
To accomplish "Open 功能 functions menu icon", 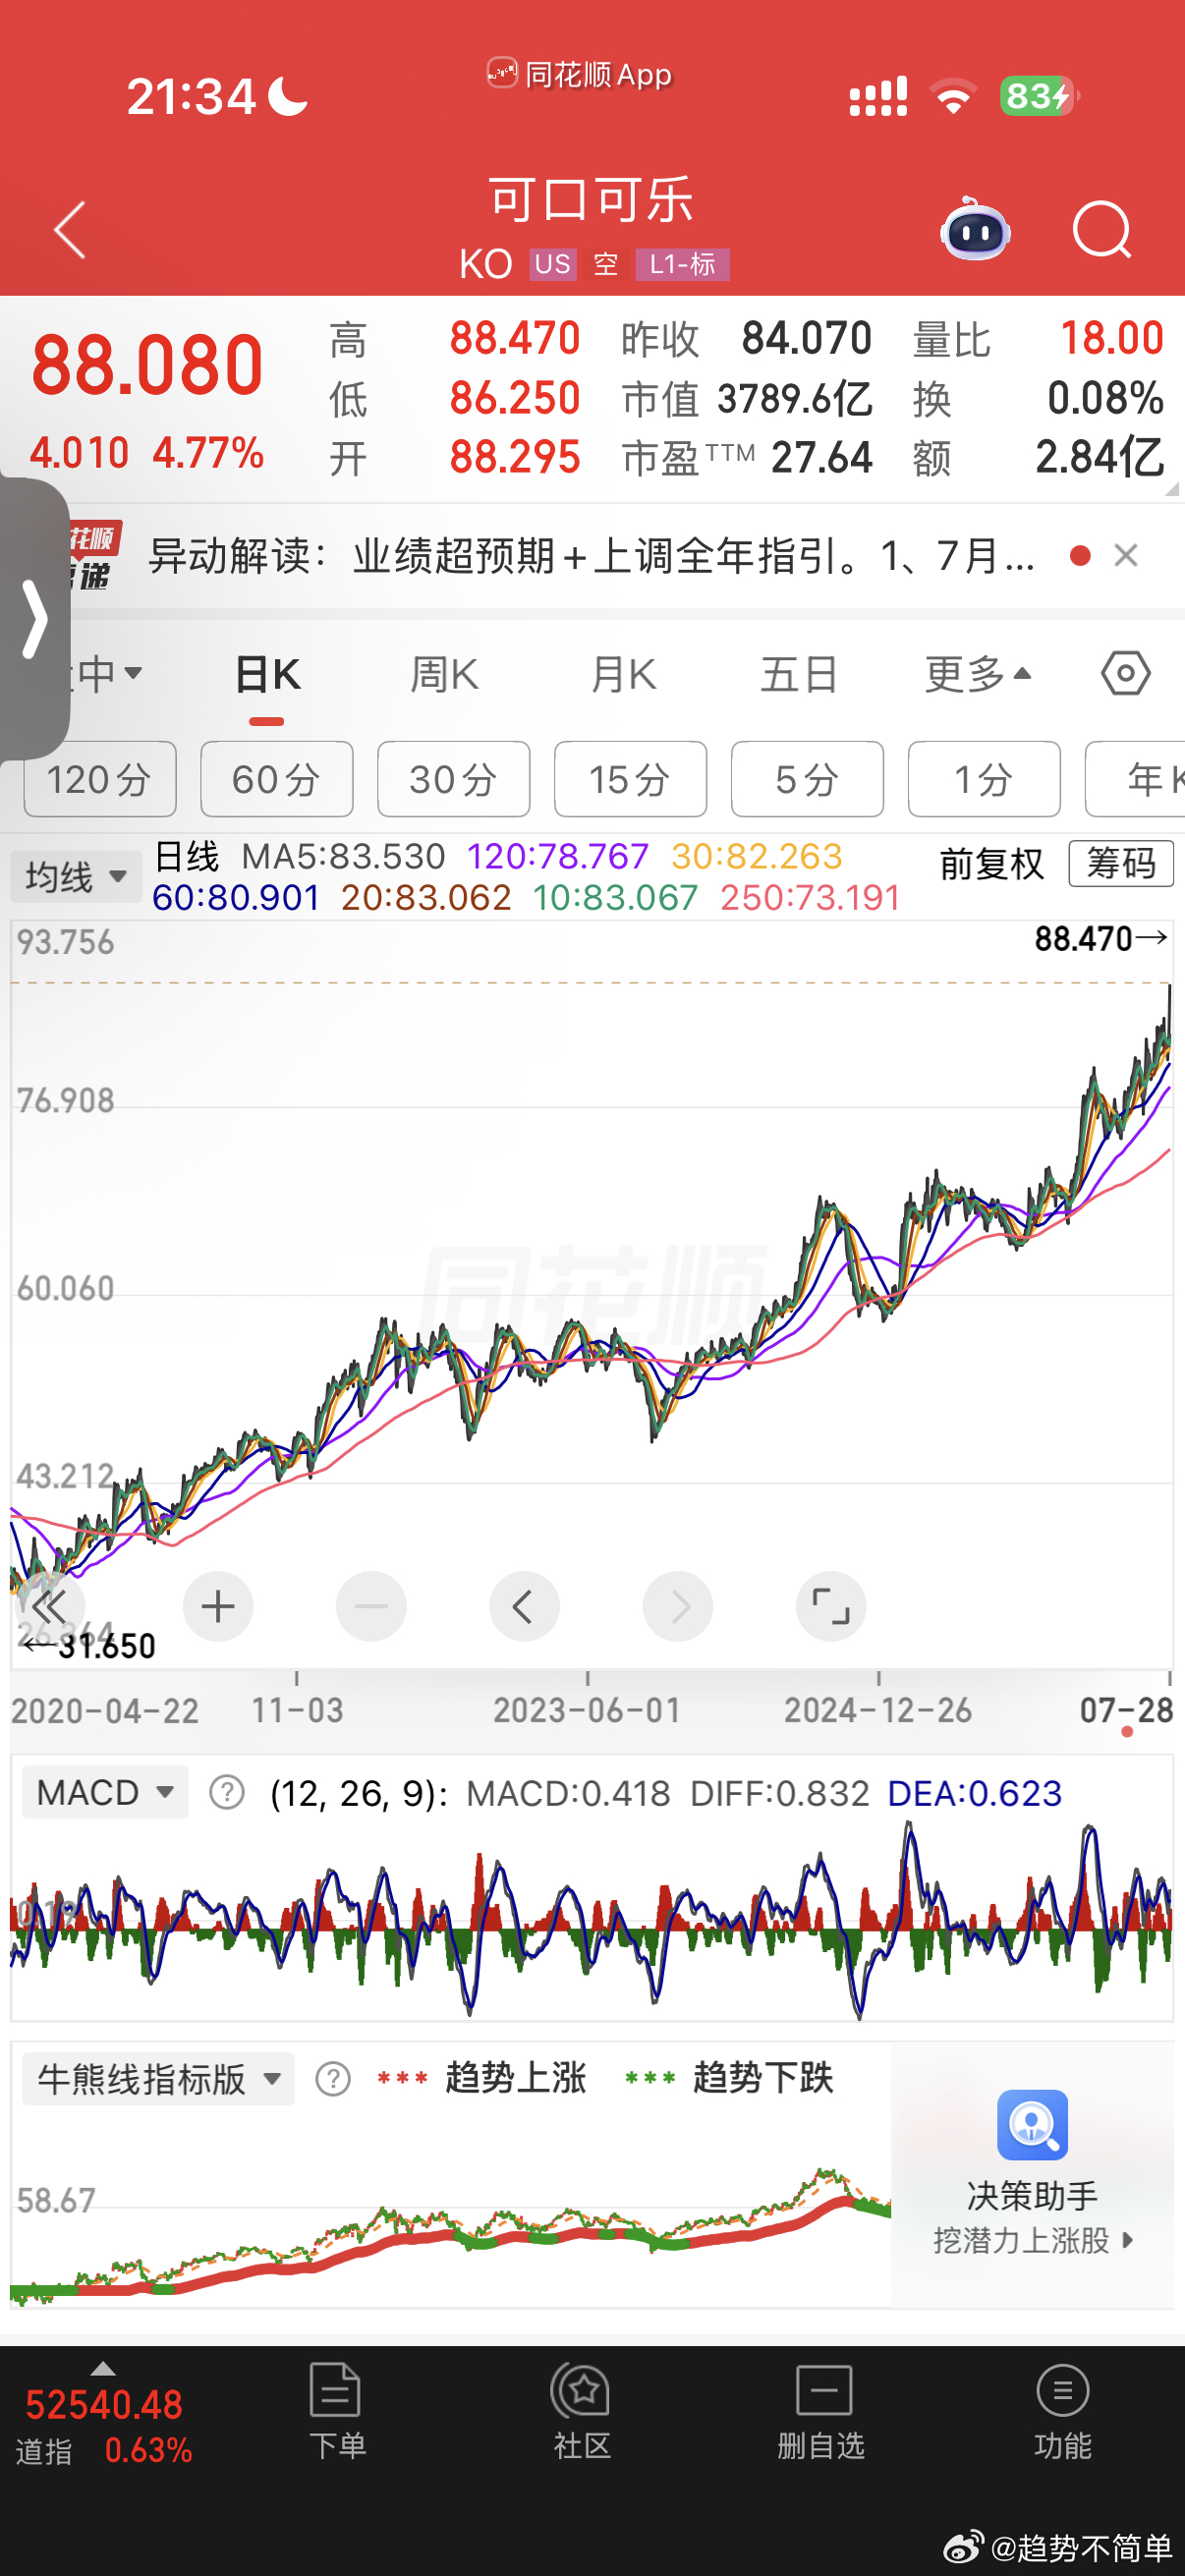I will pos(1063,2411).
